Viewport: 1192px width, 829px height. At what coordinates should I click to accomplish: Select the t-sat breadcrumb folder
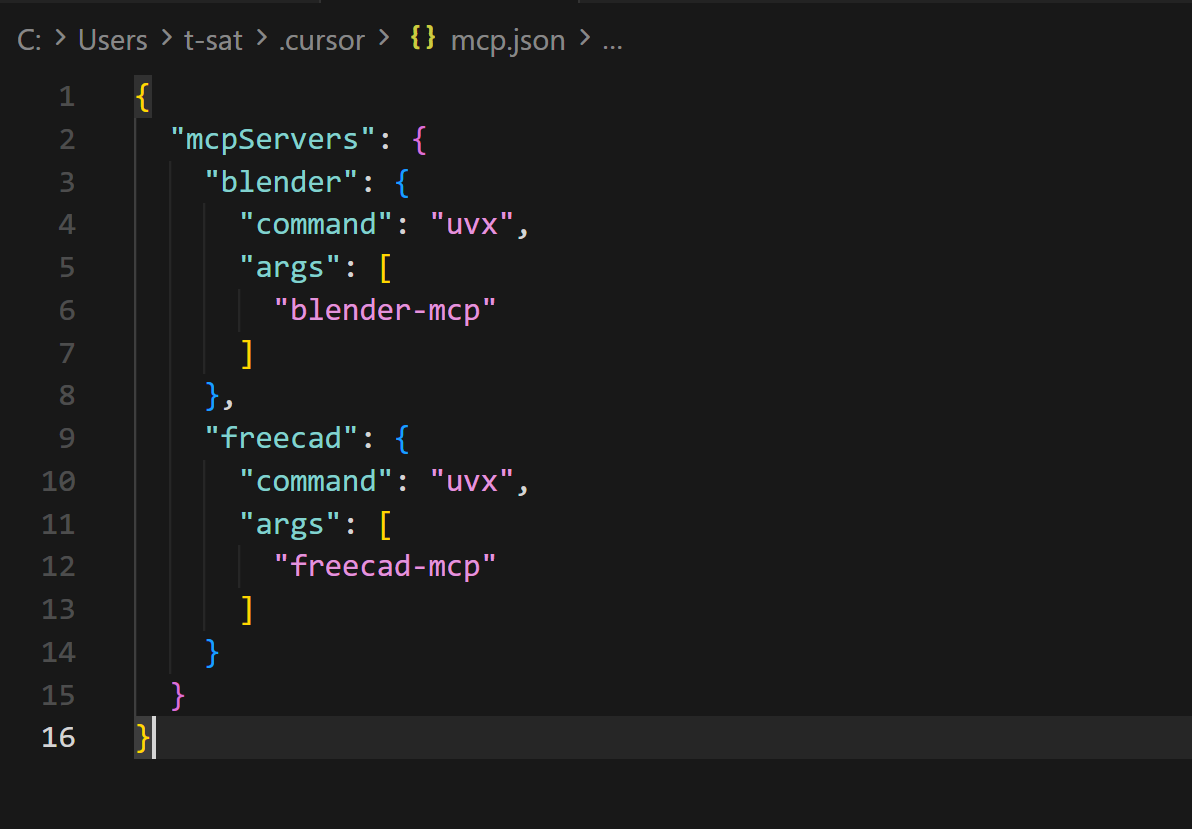[x=211, y=40]
